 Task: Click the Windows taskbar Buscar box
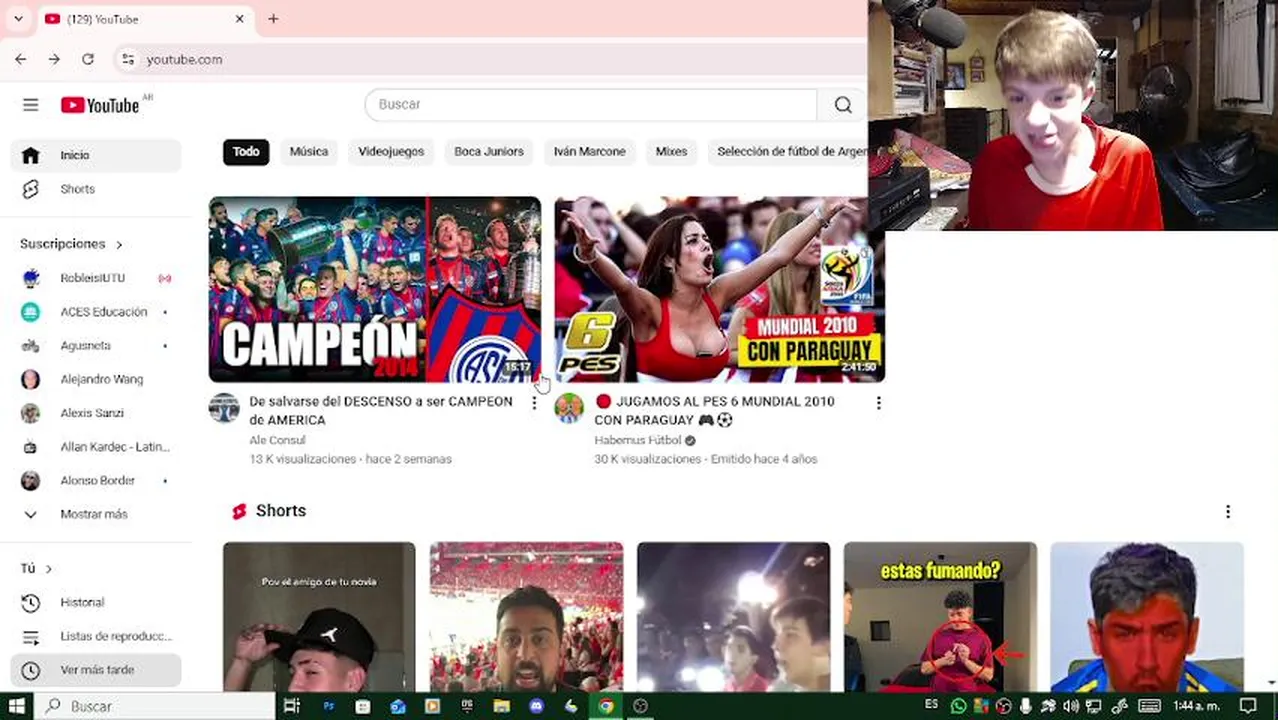tap(156, 706)
